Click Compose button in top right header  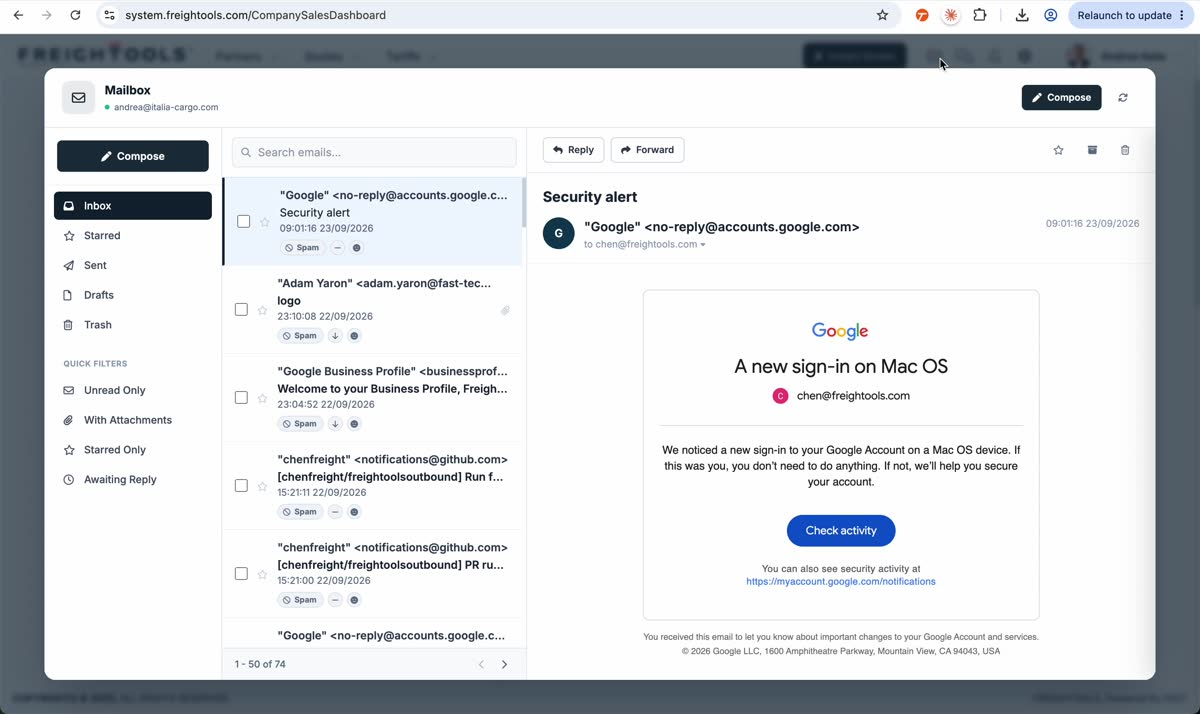pos(1061,98)
